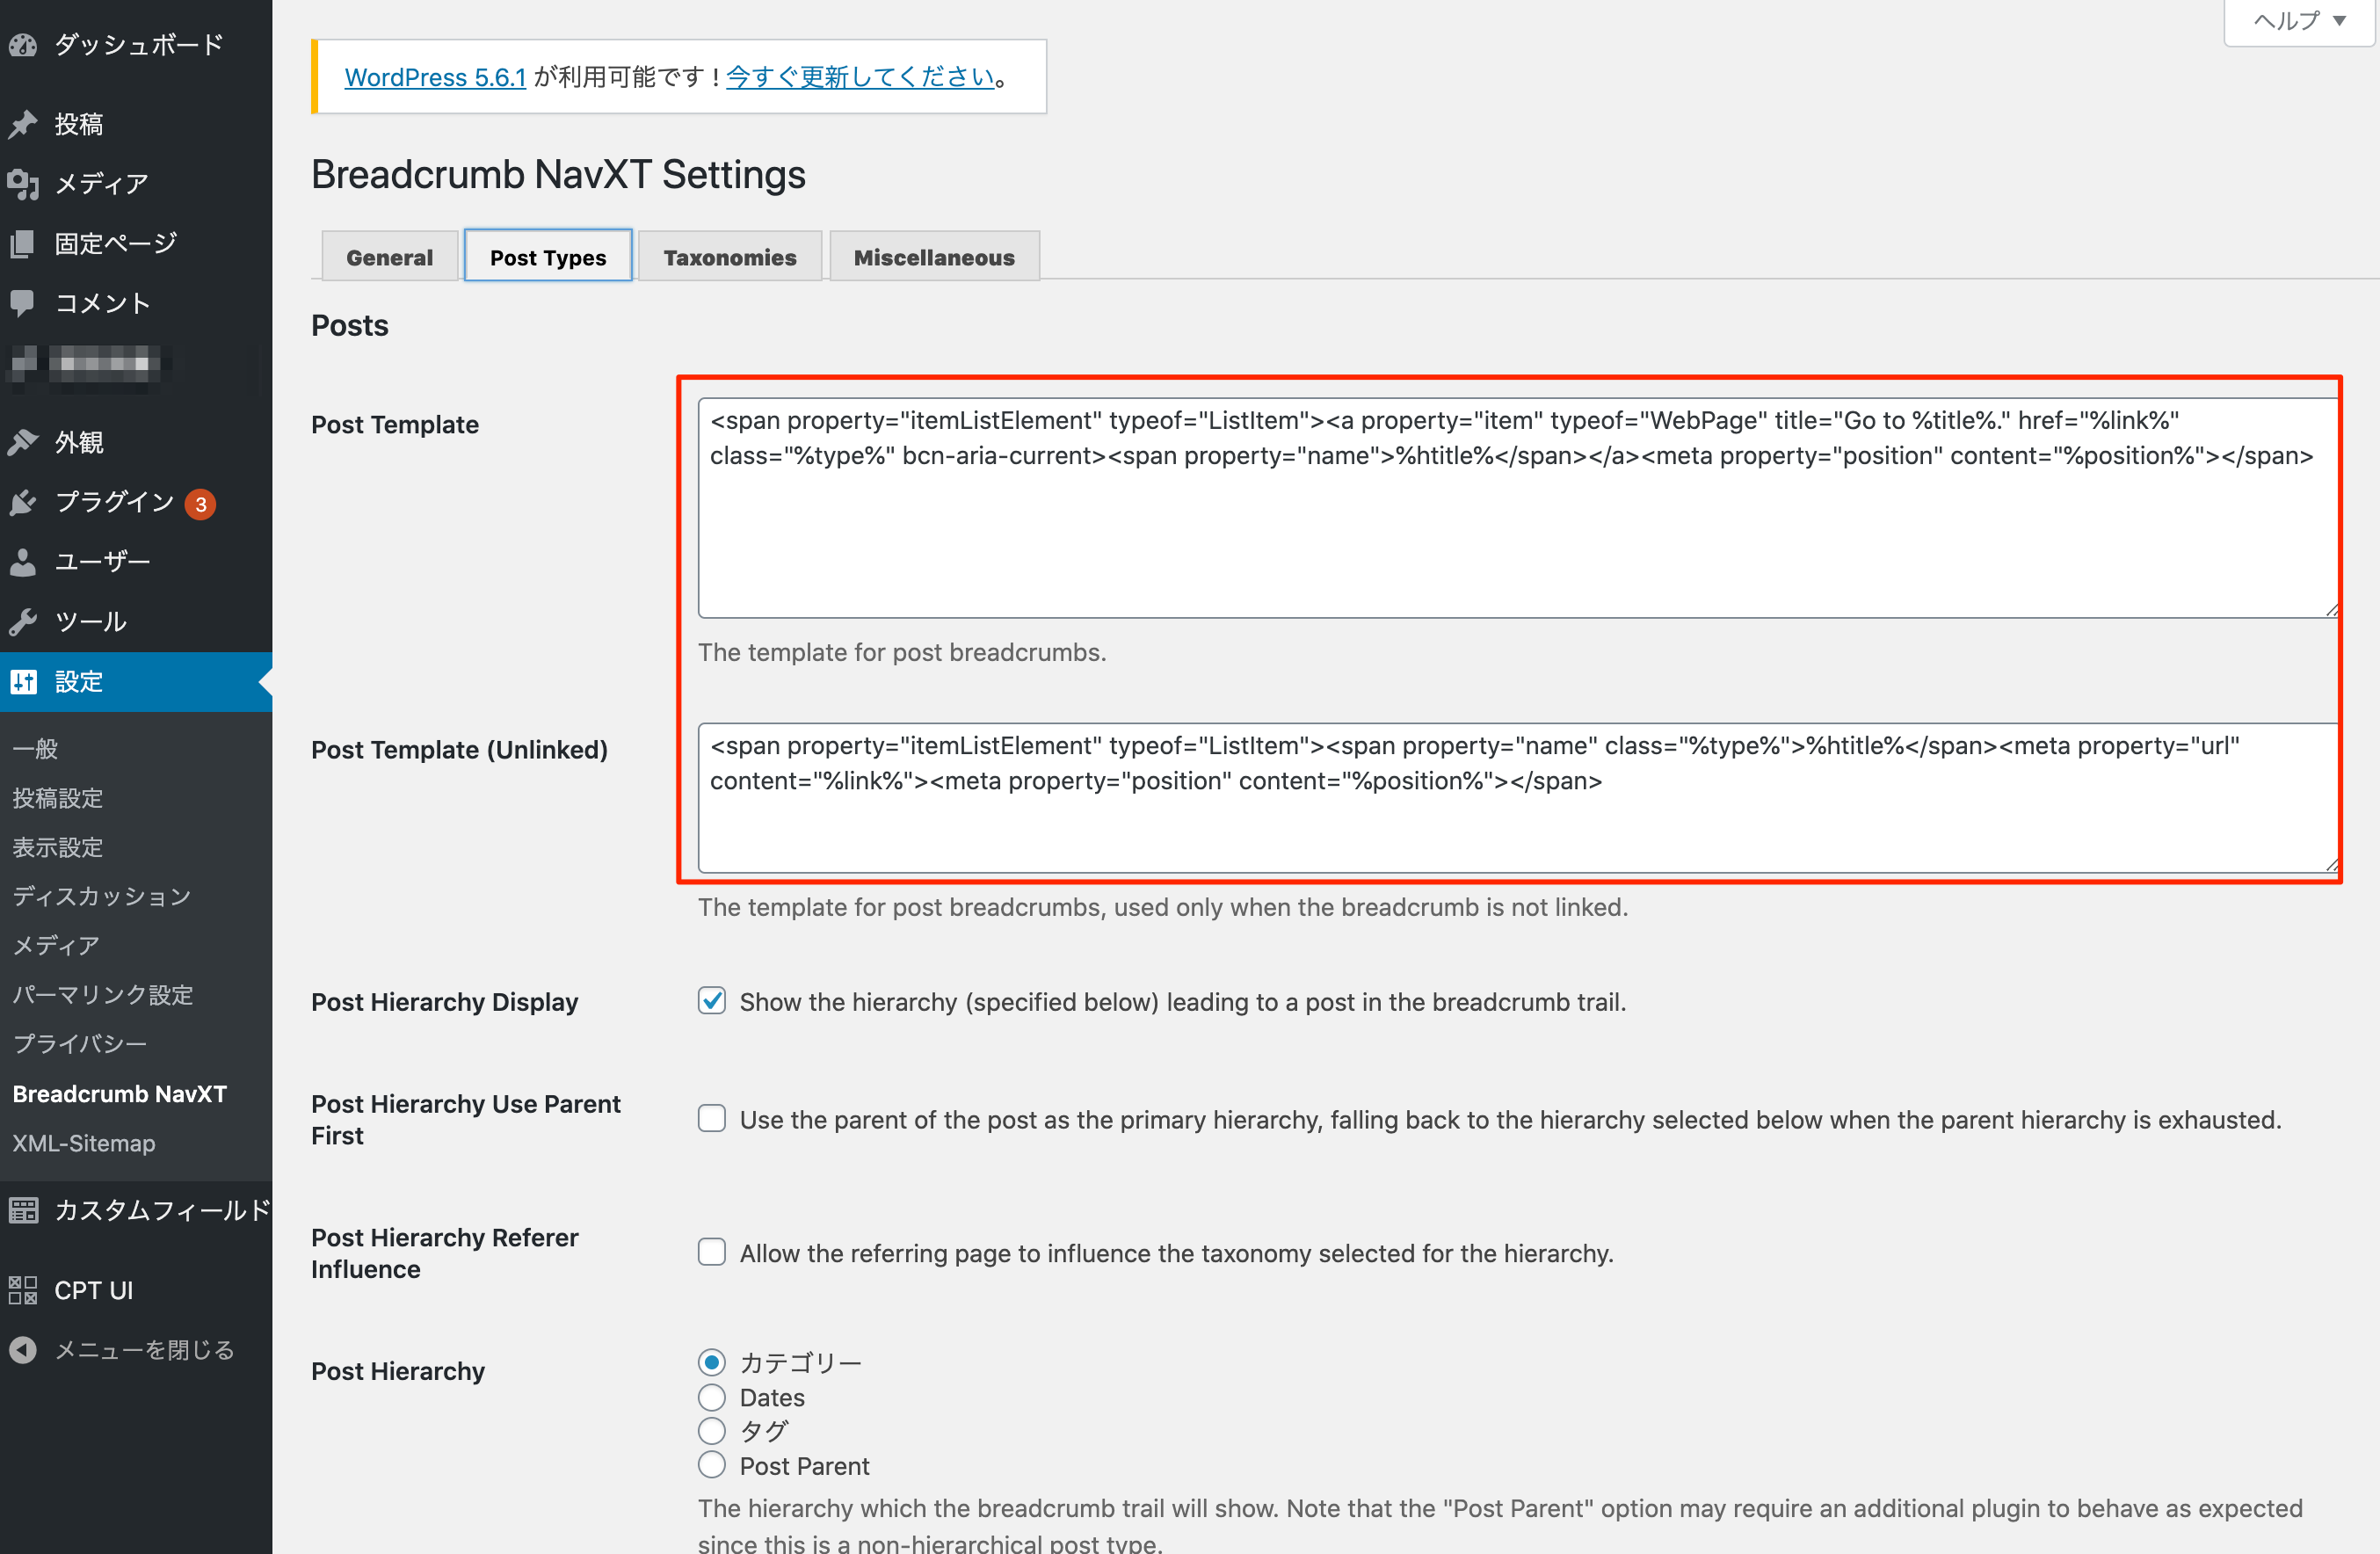Open the 表示設定 submenu link
The height and width of the screenshot is (1554, 2380).
58,847
